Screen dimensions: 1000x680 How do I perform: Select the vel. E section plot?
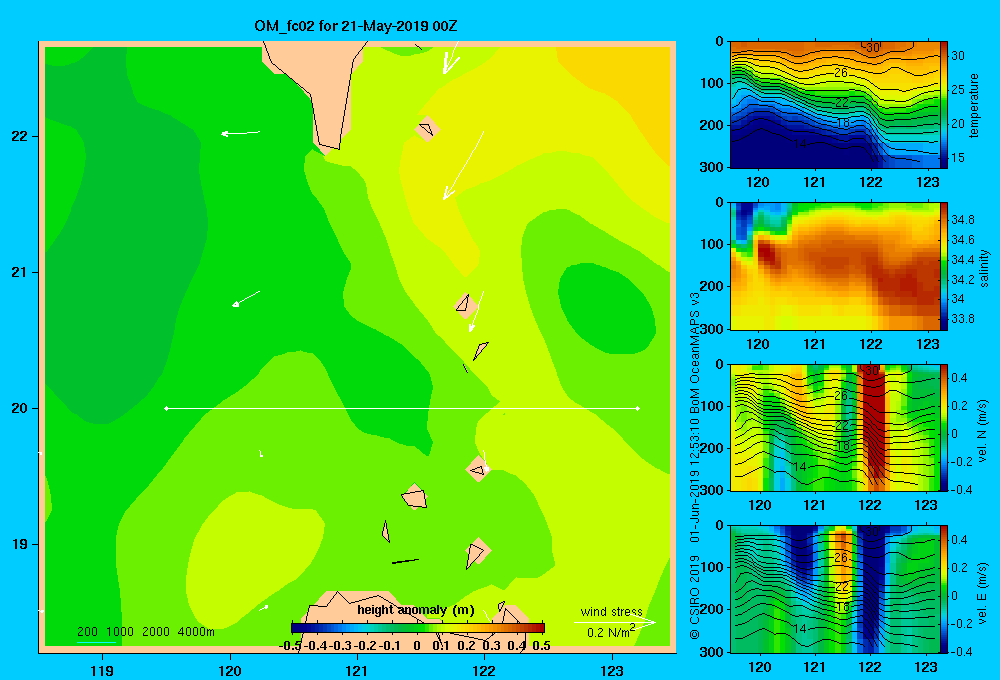click(x=835, y=589)
